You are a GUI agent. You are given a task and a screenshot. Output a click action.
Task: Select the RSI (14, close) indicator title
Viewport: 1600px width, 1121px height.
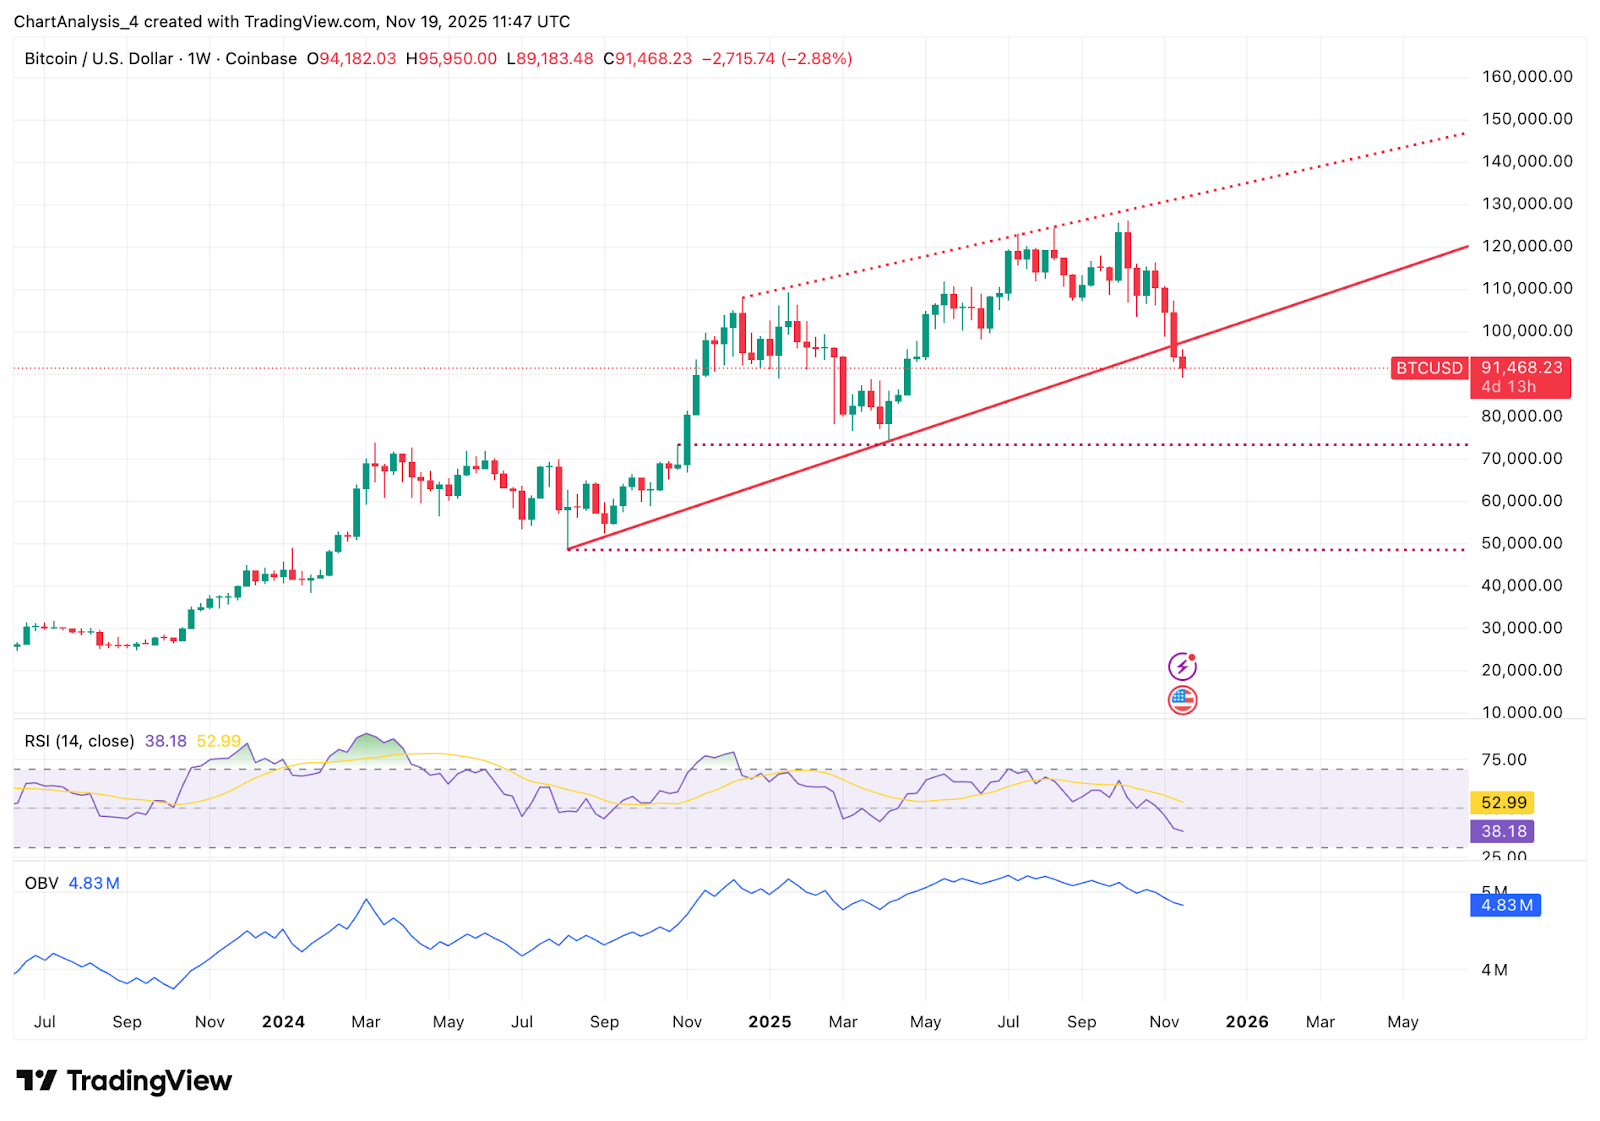(79, 741)
